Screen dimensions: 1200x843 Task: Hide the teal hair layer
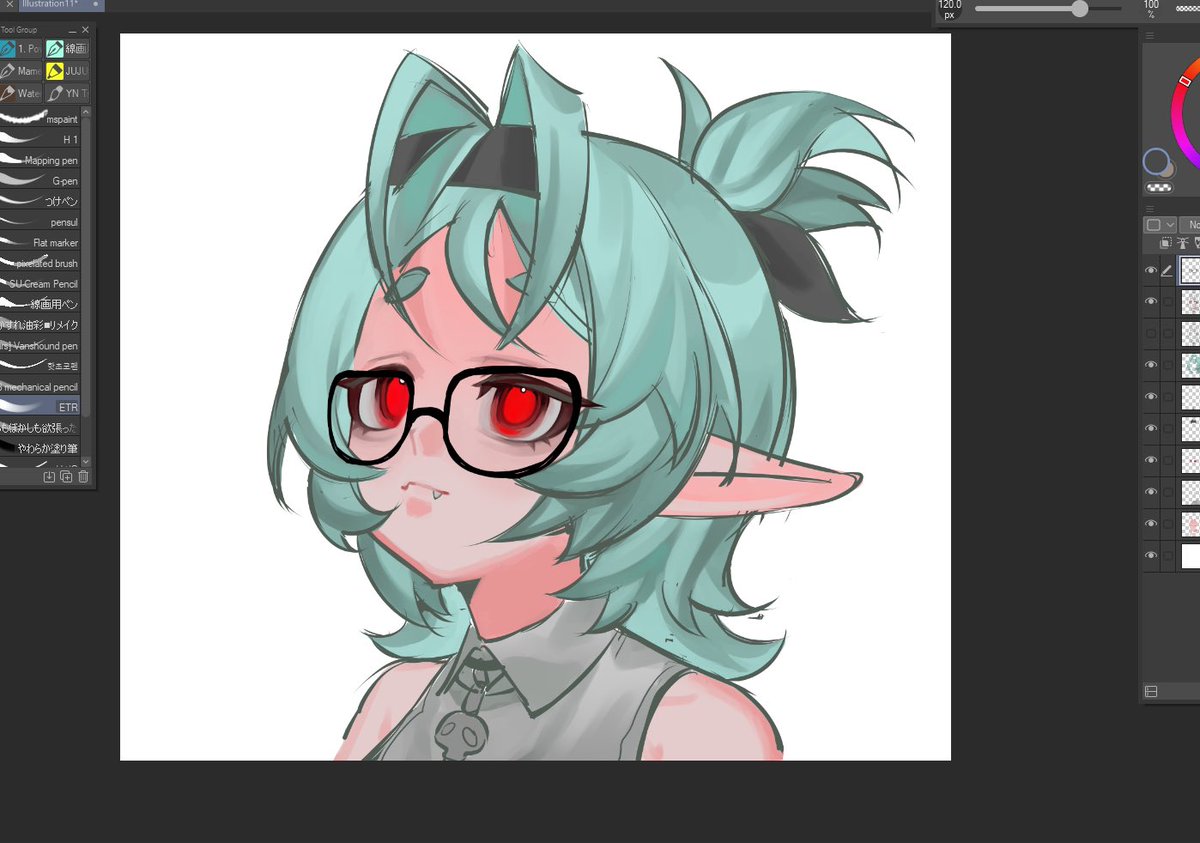coord(1151,365)
